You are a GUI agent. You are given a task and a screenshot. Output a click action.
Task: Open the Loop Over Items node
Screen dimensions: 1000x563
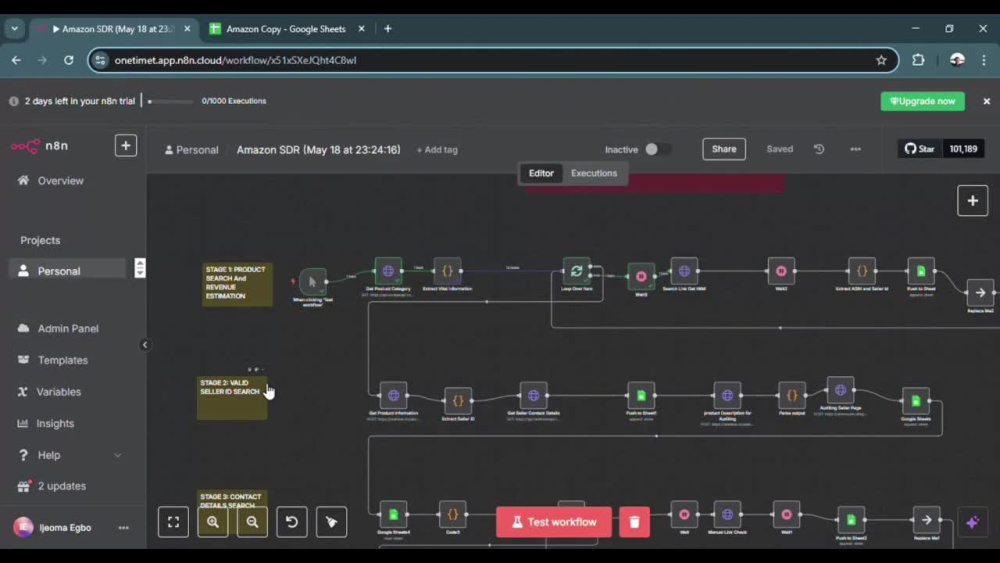[x=577, y=271]
